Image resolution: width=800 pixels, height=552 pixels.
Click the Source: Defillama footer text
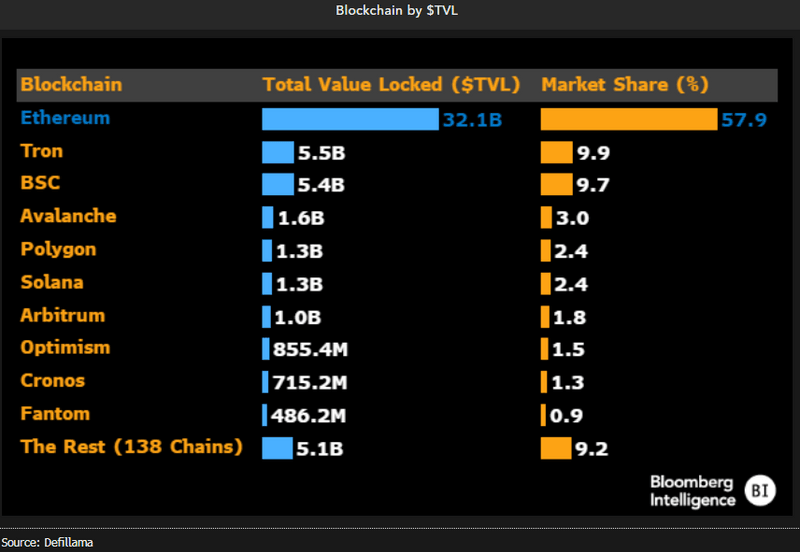point(47,542)
